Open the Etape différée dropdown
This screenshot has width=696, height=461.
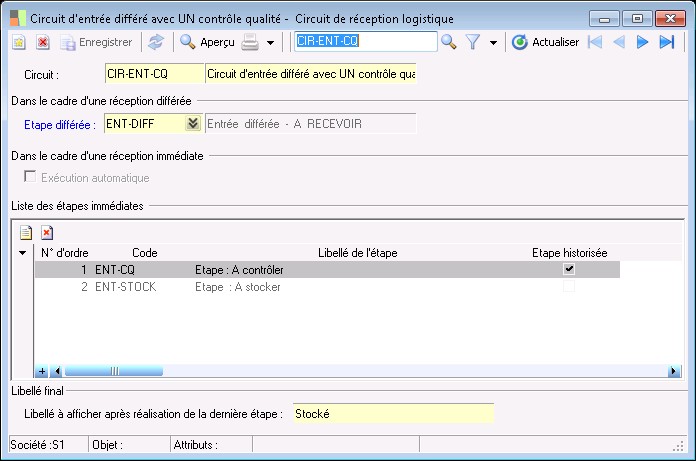tap(193, 123)
